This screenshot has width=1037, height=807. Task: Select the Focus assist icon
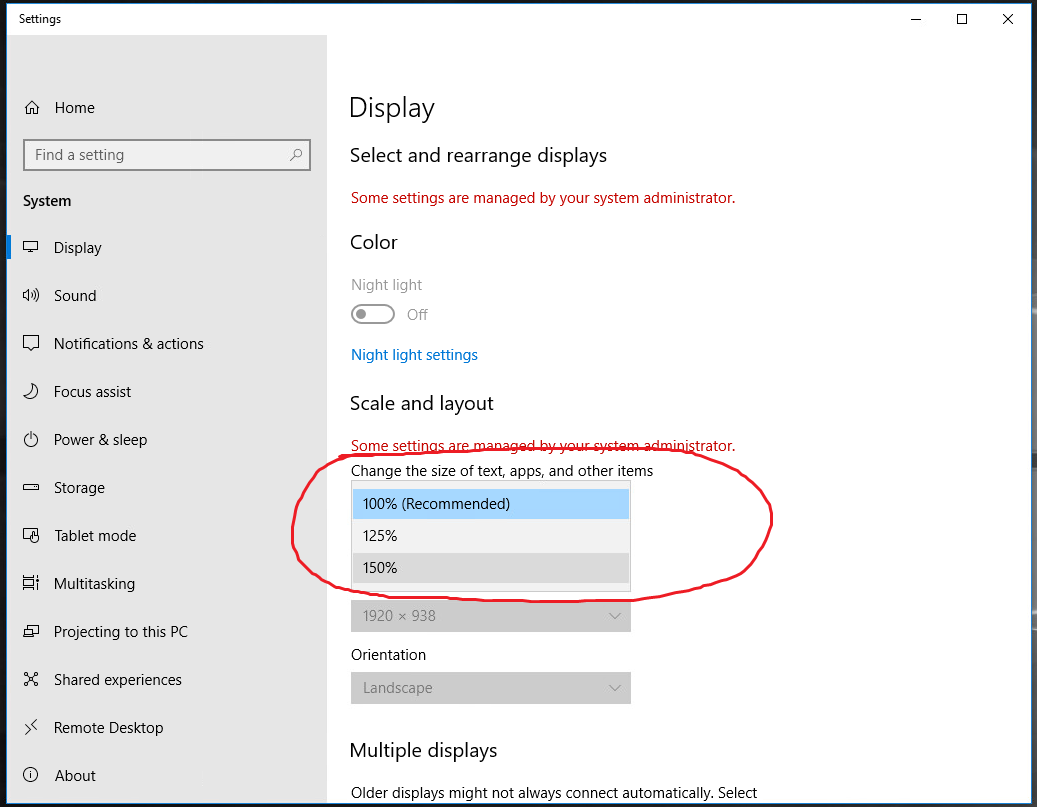click(31, 391)
